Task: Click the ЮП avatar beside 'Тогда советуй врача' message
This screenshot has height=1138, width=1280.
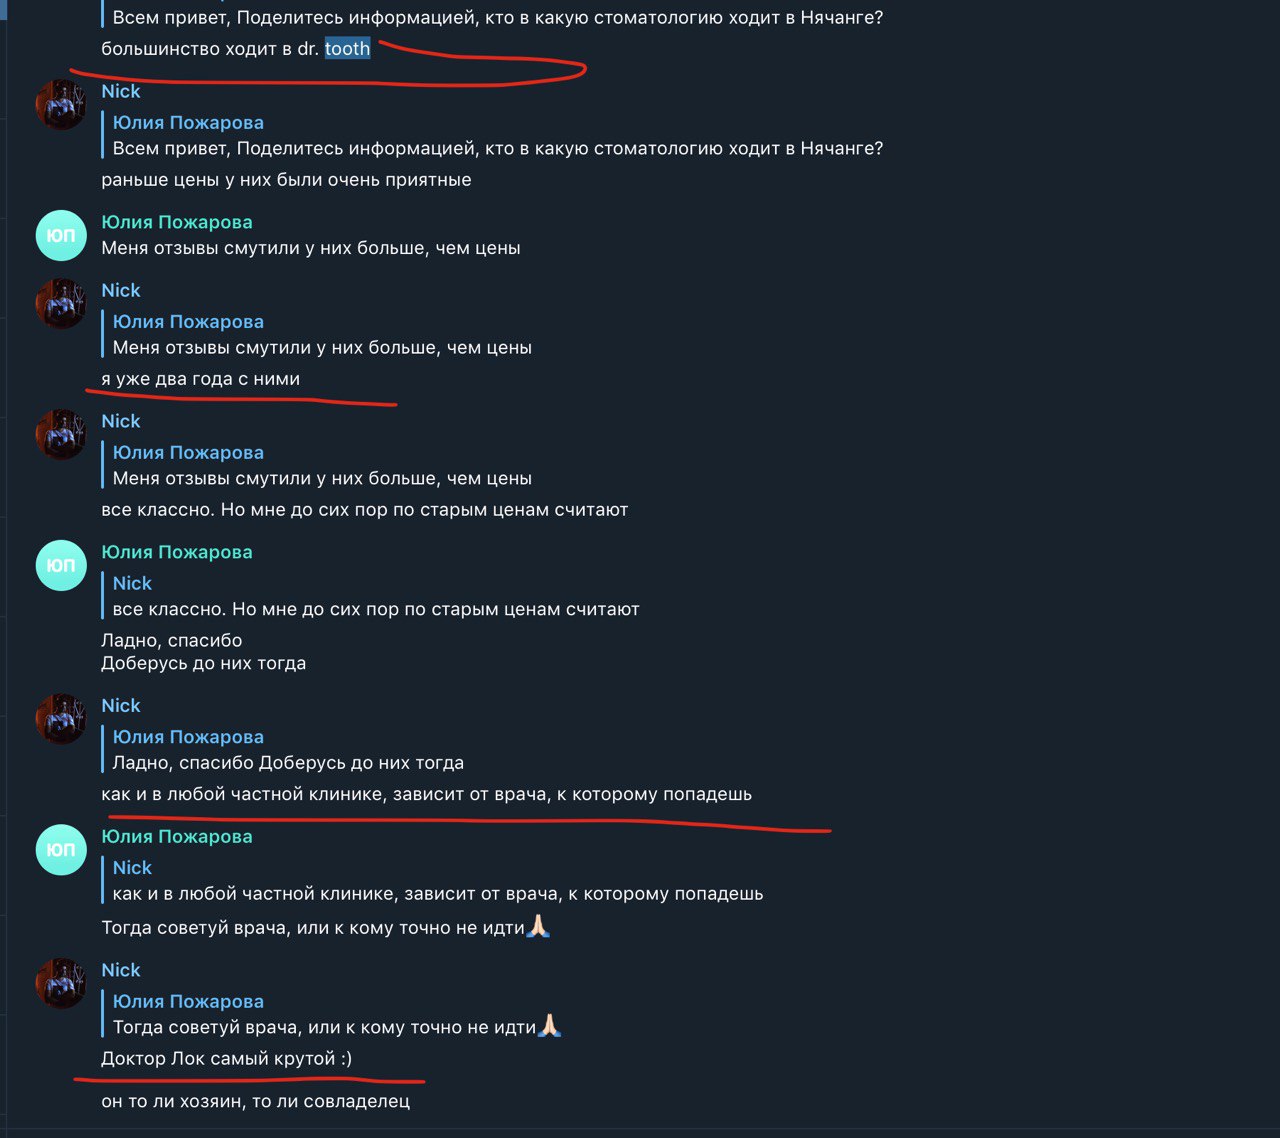Action: tap(61, 850)
